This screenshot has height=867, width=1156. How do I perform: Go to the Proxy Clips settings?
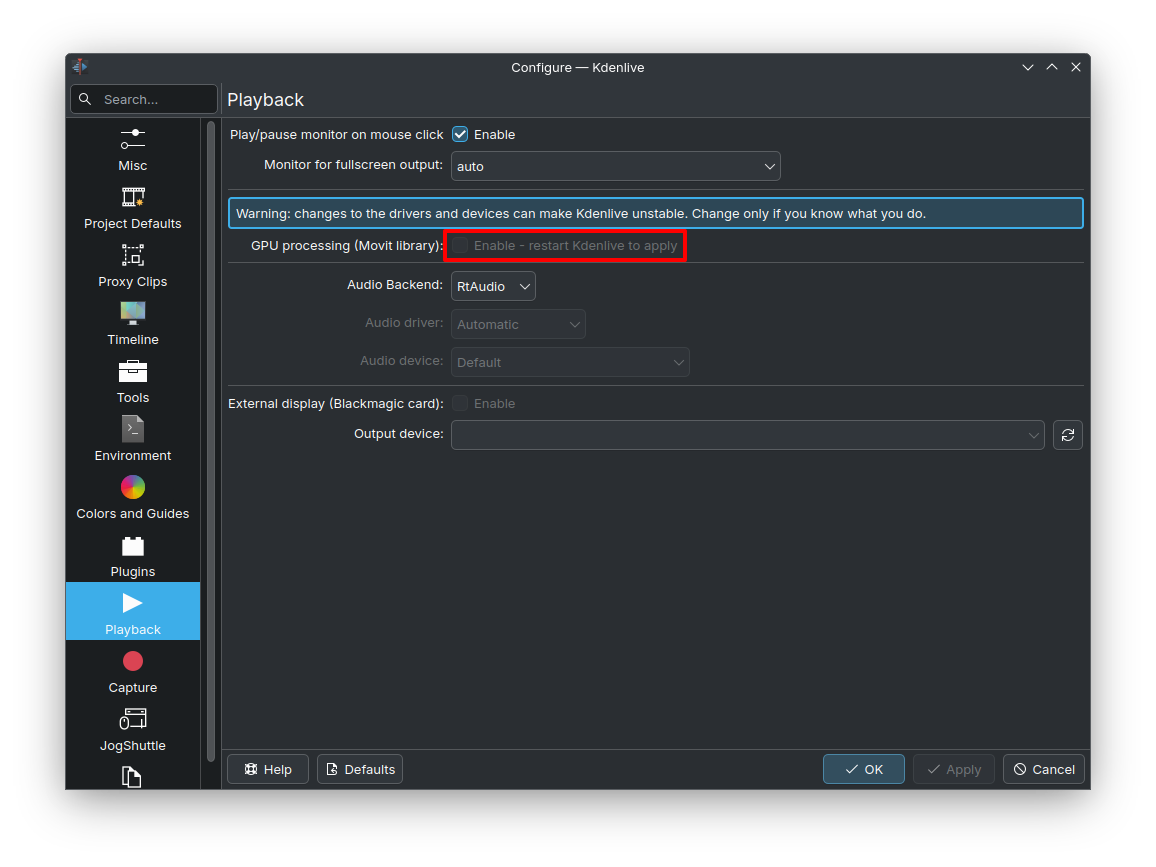(133, 265)
